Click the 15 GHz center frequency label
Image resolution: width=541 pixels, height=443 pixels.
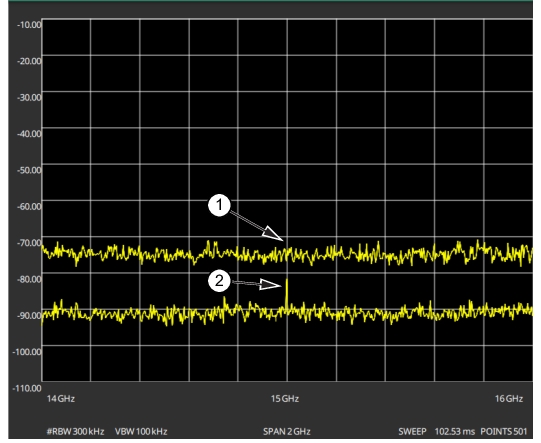click(285, 398)
